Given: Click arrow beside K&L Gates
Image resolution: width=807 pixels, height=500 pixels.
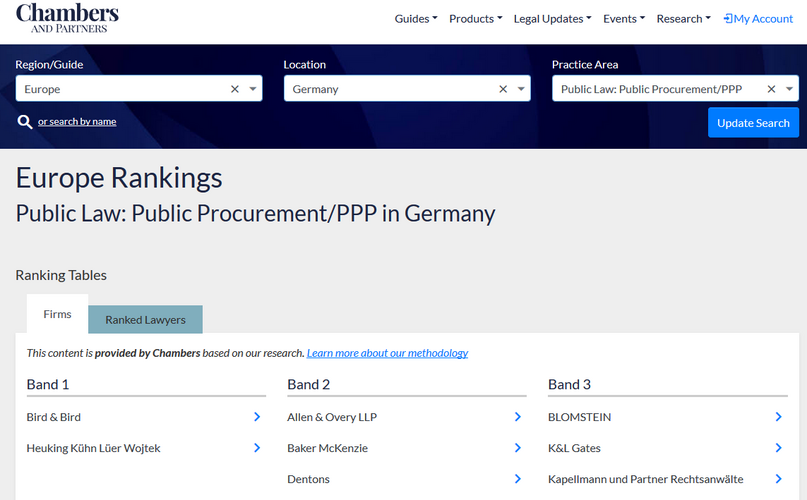Looking at the screenshot, I should point(778,448).
